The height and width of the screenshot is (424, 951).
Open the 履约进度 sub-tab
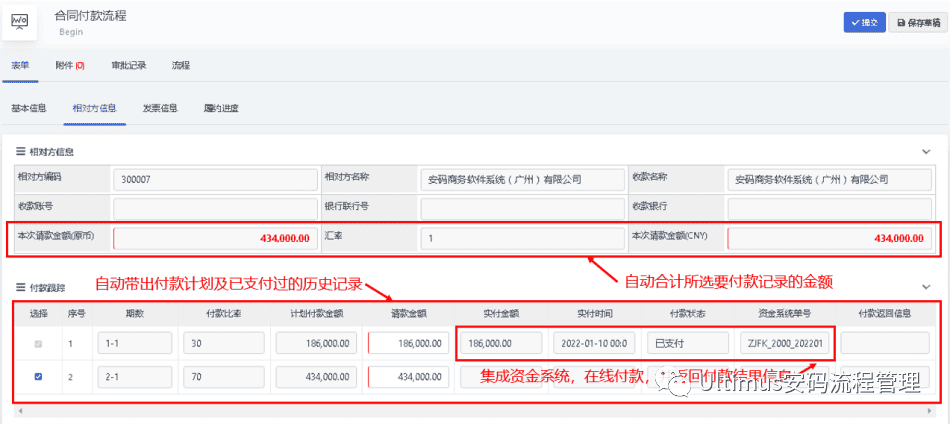click(221, 109)
